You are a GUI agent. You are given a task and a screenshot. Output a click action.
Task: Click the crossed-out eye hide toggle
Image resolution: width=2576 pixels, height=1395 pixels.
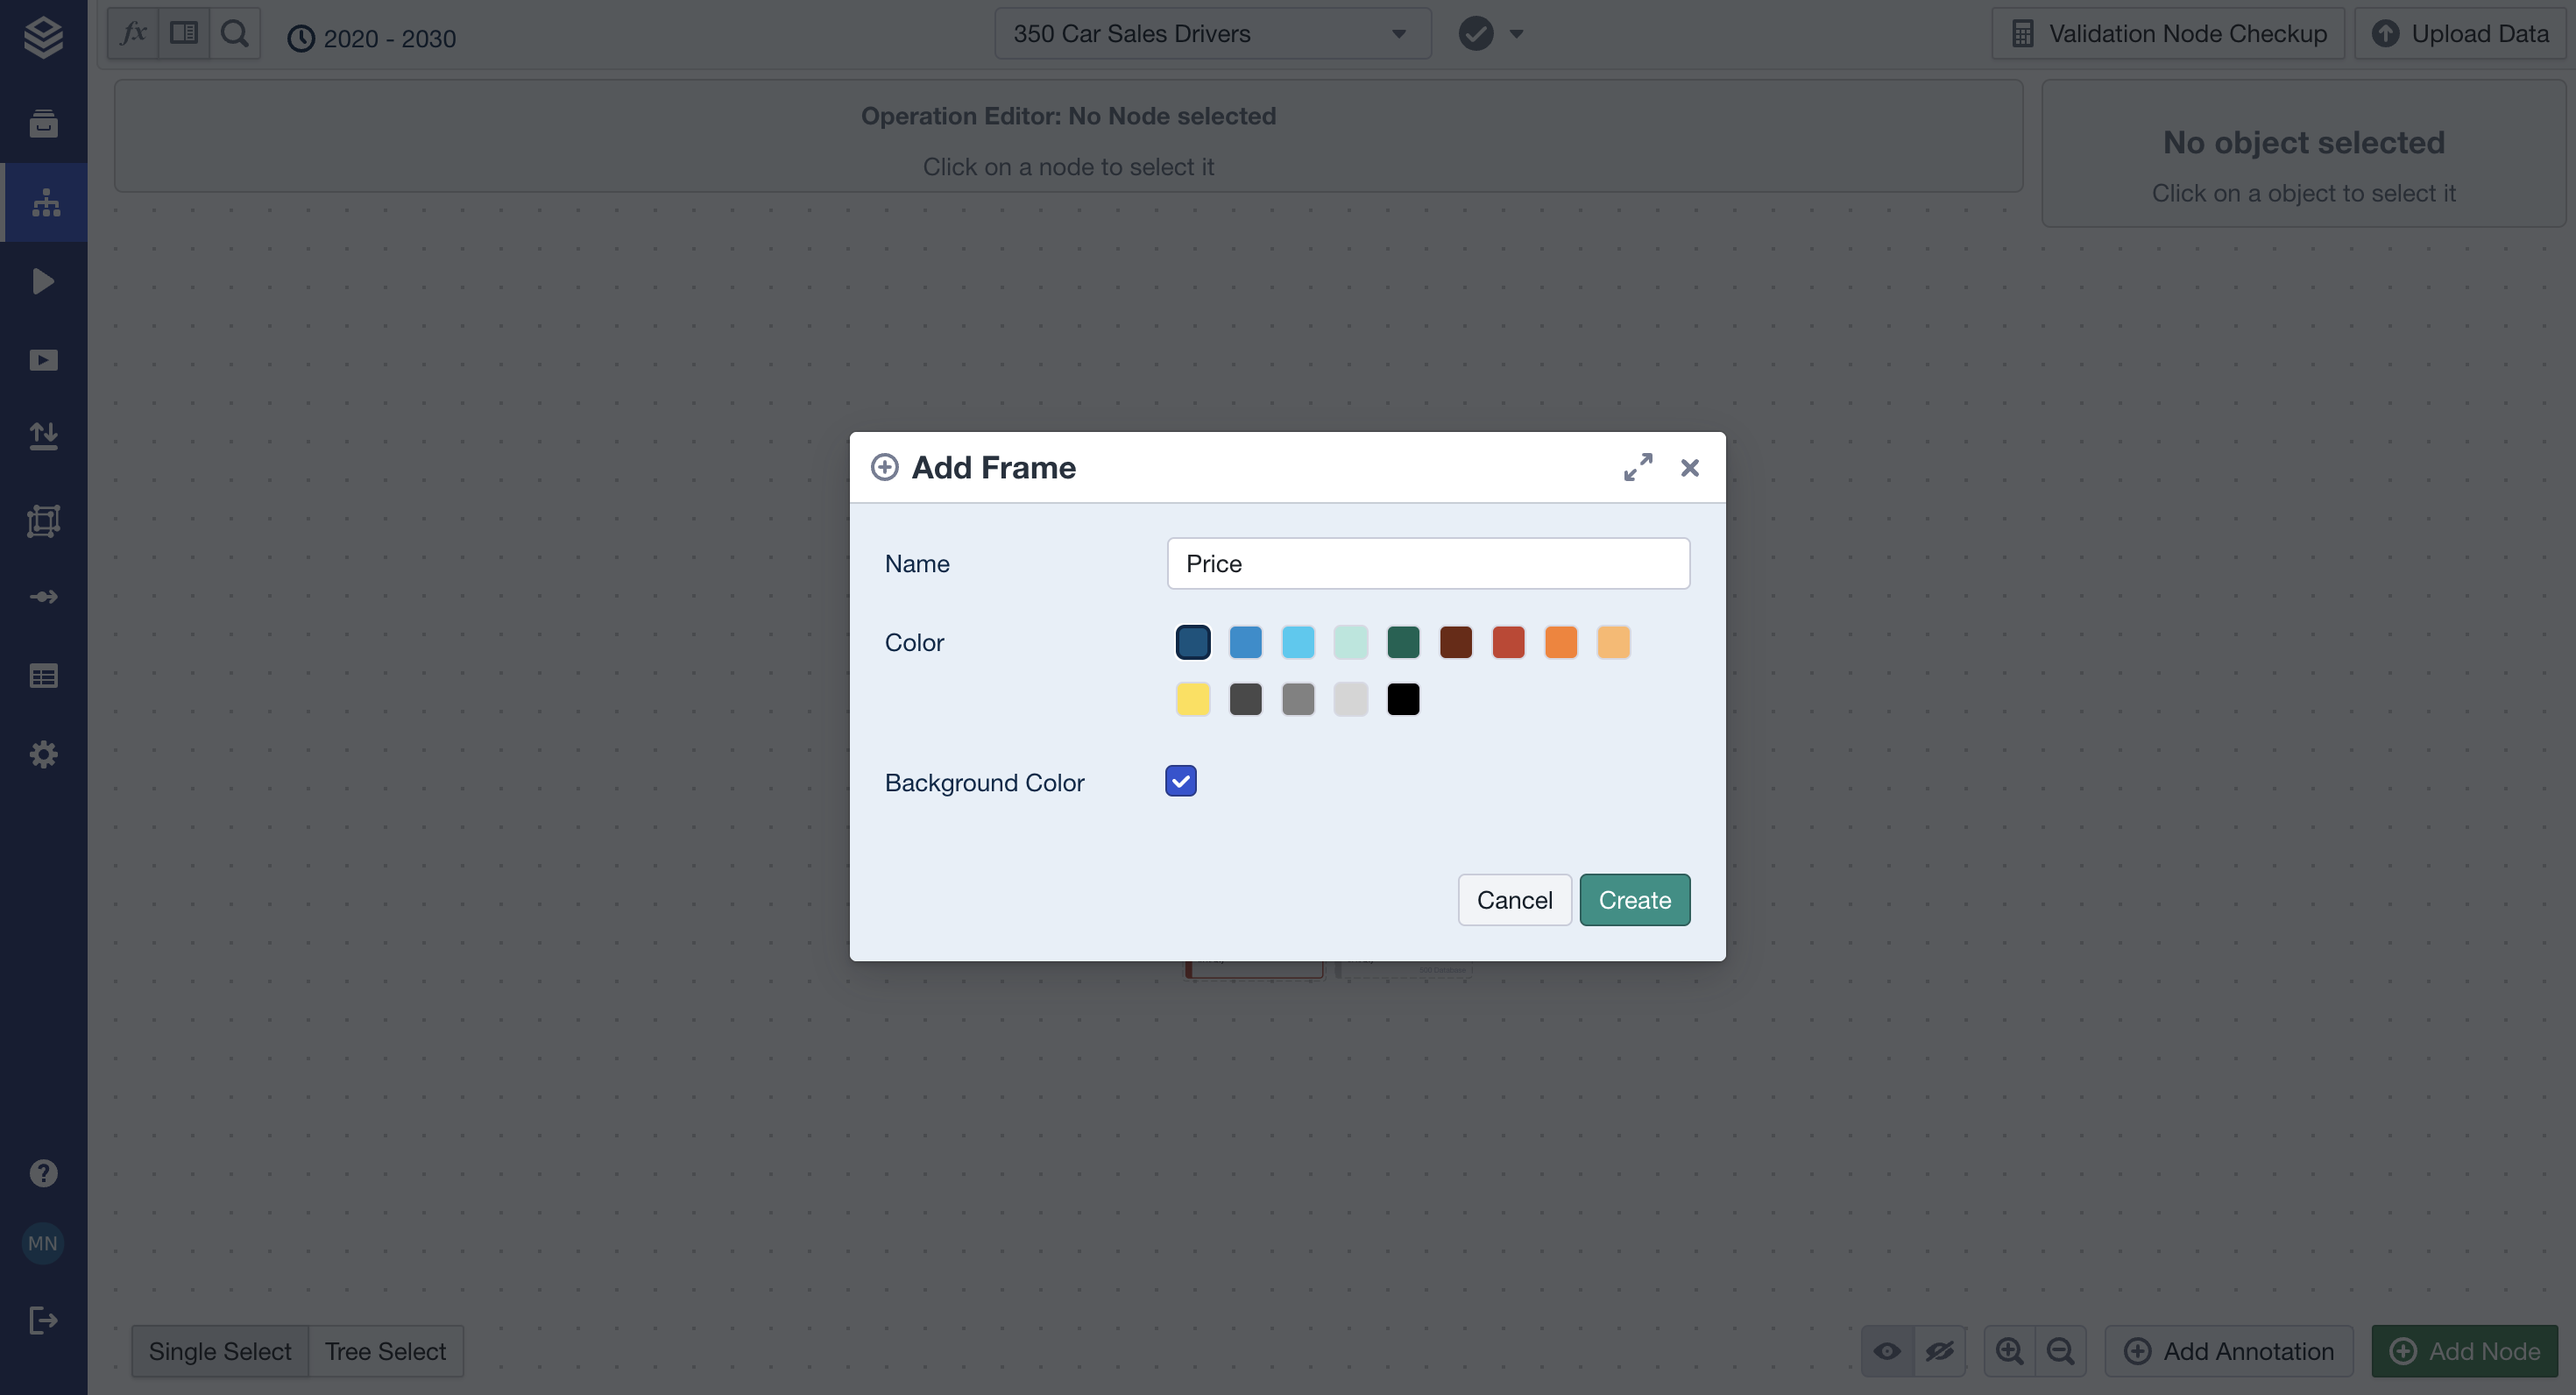pyautogui.click(x=1939, y=1351)
